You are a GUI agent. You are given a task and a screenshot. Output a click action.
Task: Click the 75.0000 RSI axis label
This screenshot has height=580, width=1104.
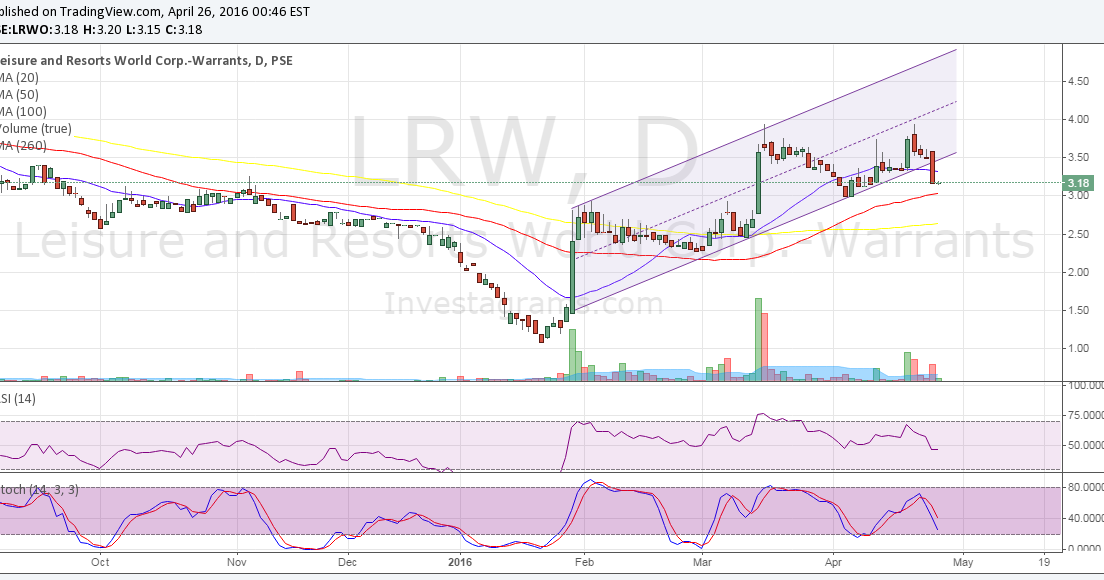click(1086, 415)
